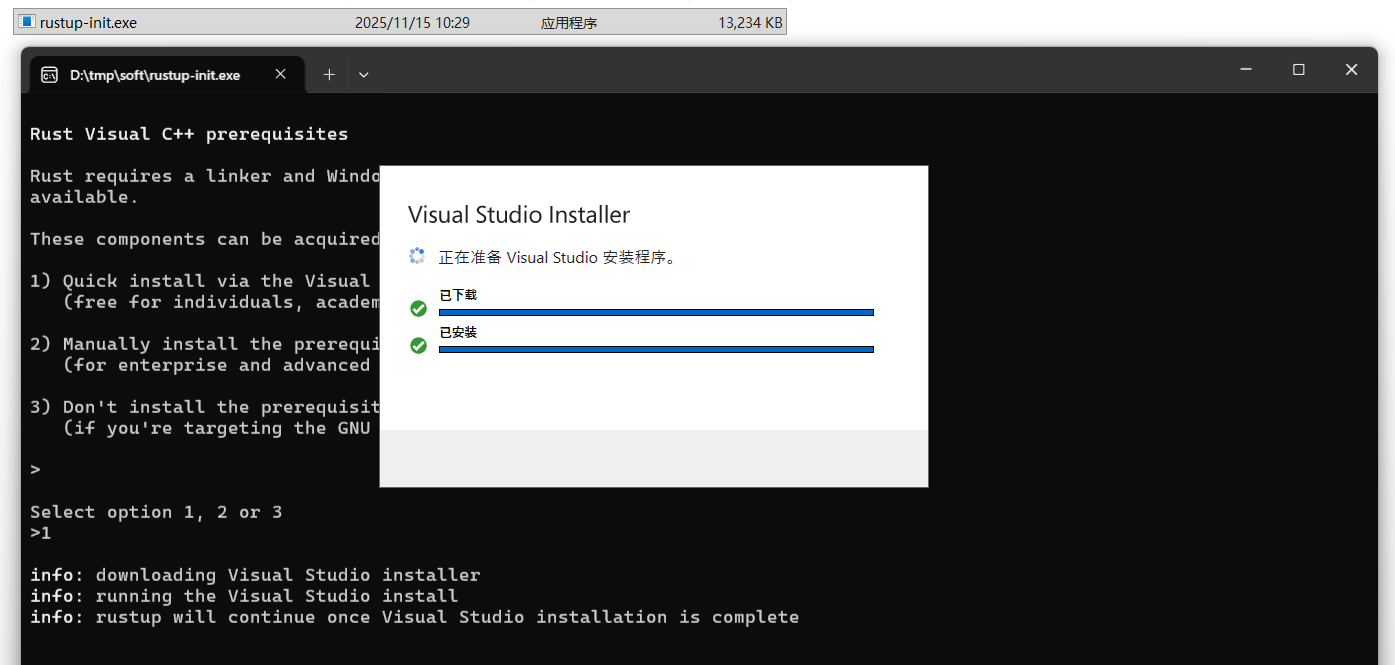
Task: Click 'info: downloading Visual Studio installer' line
Action: pos(255,575)
